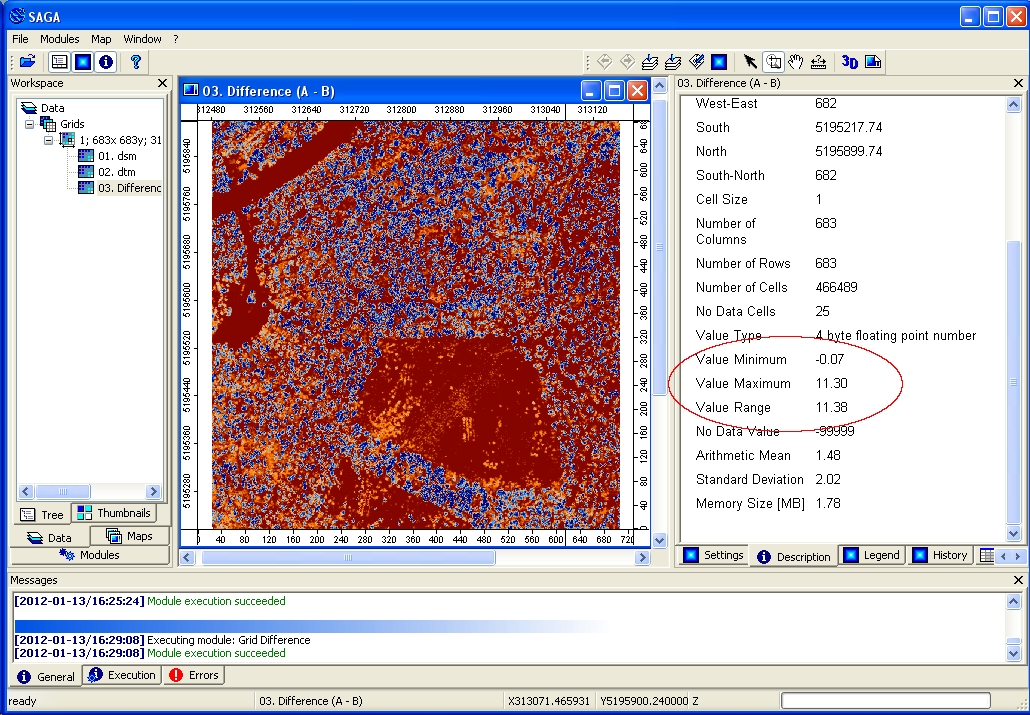
Task: Switch to the Thumbnails view
Action: click(x=113, y=512)
